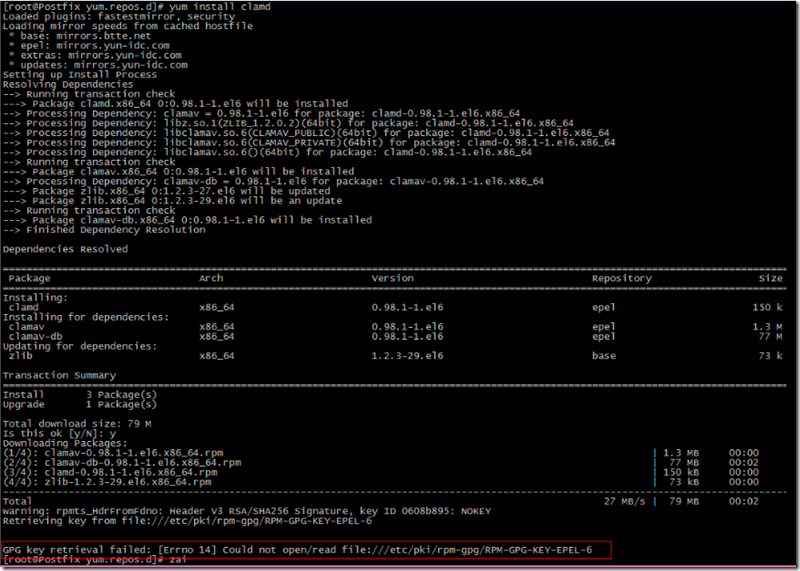Click the 'Version' column header
800x571 pixels.
coord(392,278)
